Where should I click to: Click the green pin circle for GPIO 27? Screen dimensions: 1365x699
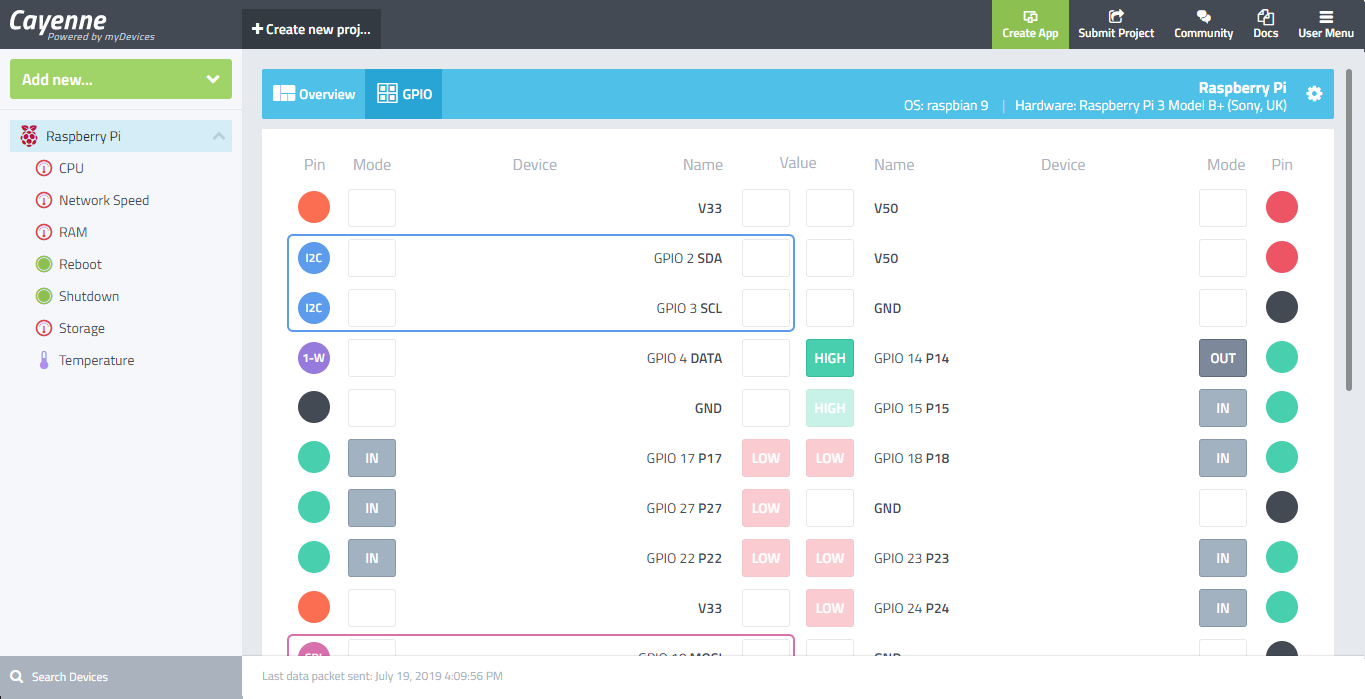314,508
